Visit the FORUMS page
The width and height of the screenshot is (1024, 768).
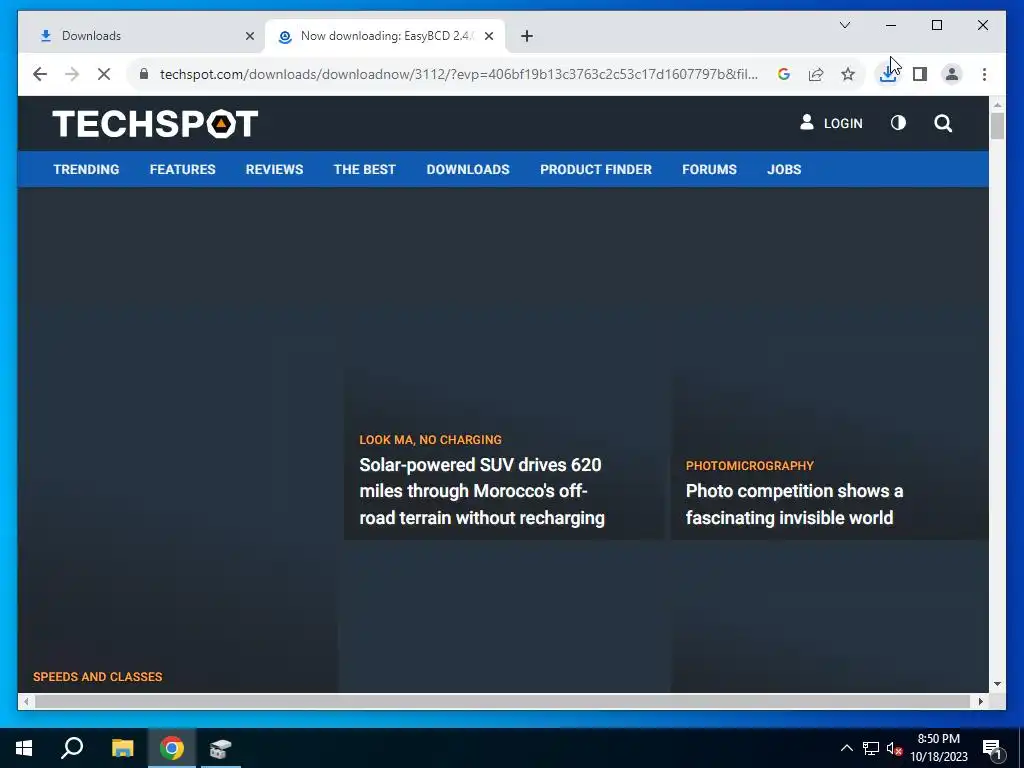pyautogui.click(x=709, y=169)
